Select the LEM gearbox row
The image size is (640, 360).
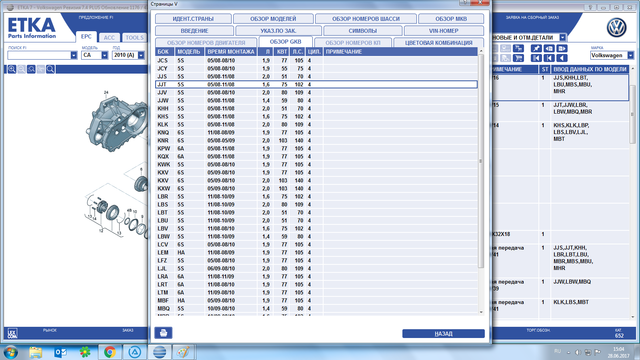[x=316, y=252]
